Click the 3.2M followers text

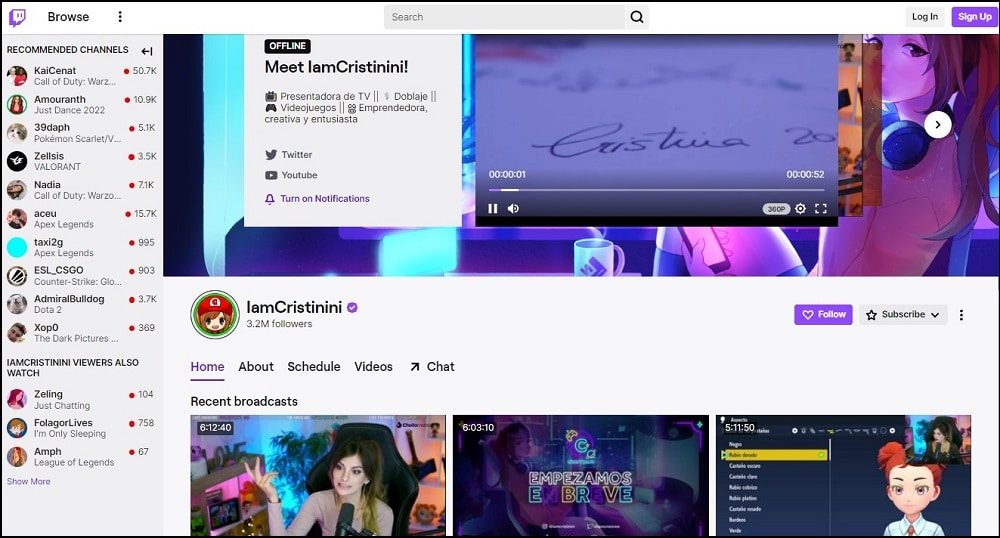[x=279, y=324]
